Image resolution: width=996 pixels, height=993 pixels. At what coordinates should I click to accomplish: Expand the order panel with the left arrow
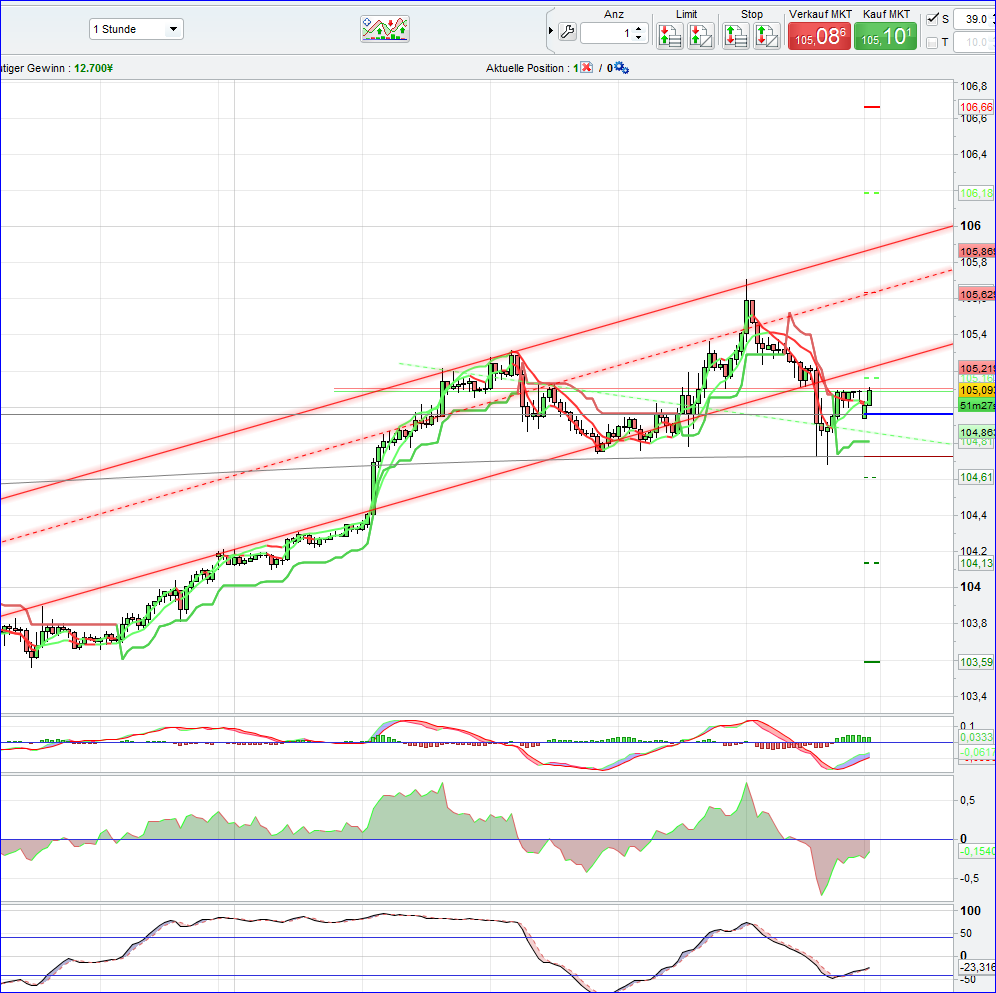pos(549,29)
